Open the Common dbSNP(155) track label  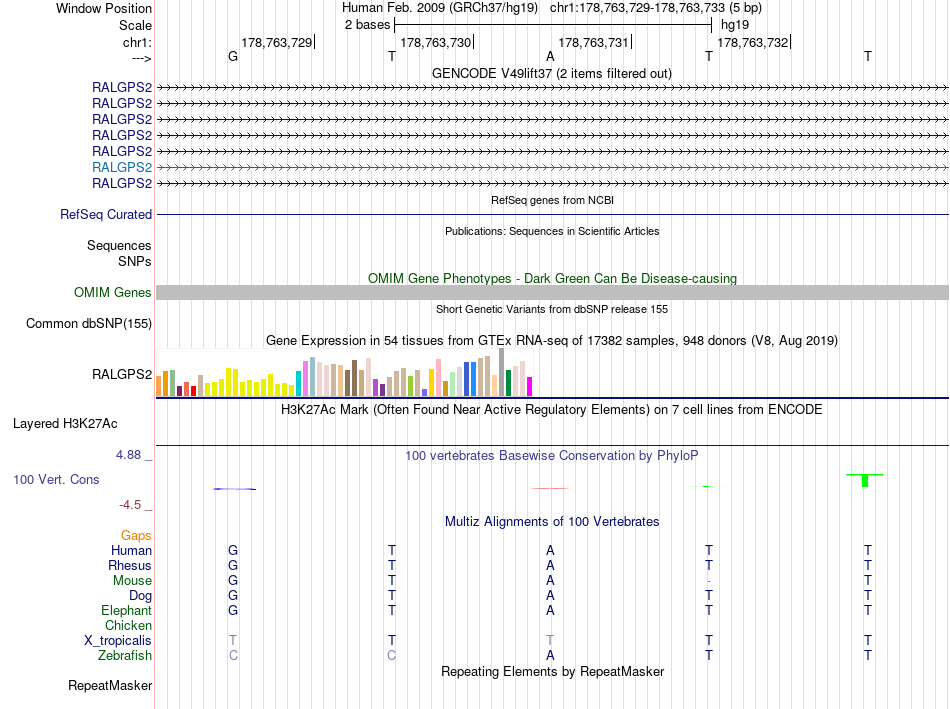click(88, 324)
